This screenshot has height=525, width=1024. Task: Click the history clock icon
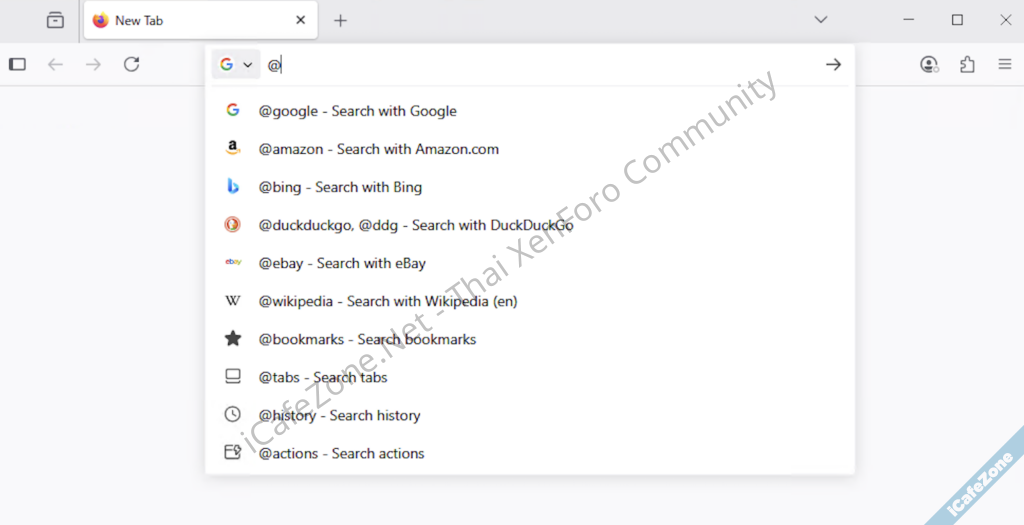click(232, 414)
